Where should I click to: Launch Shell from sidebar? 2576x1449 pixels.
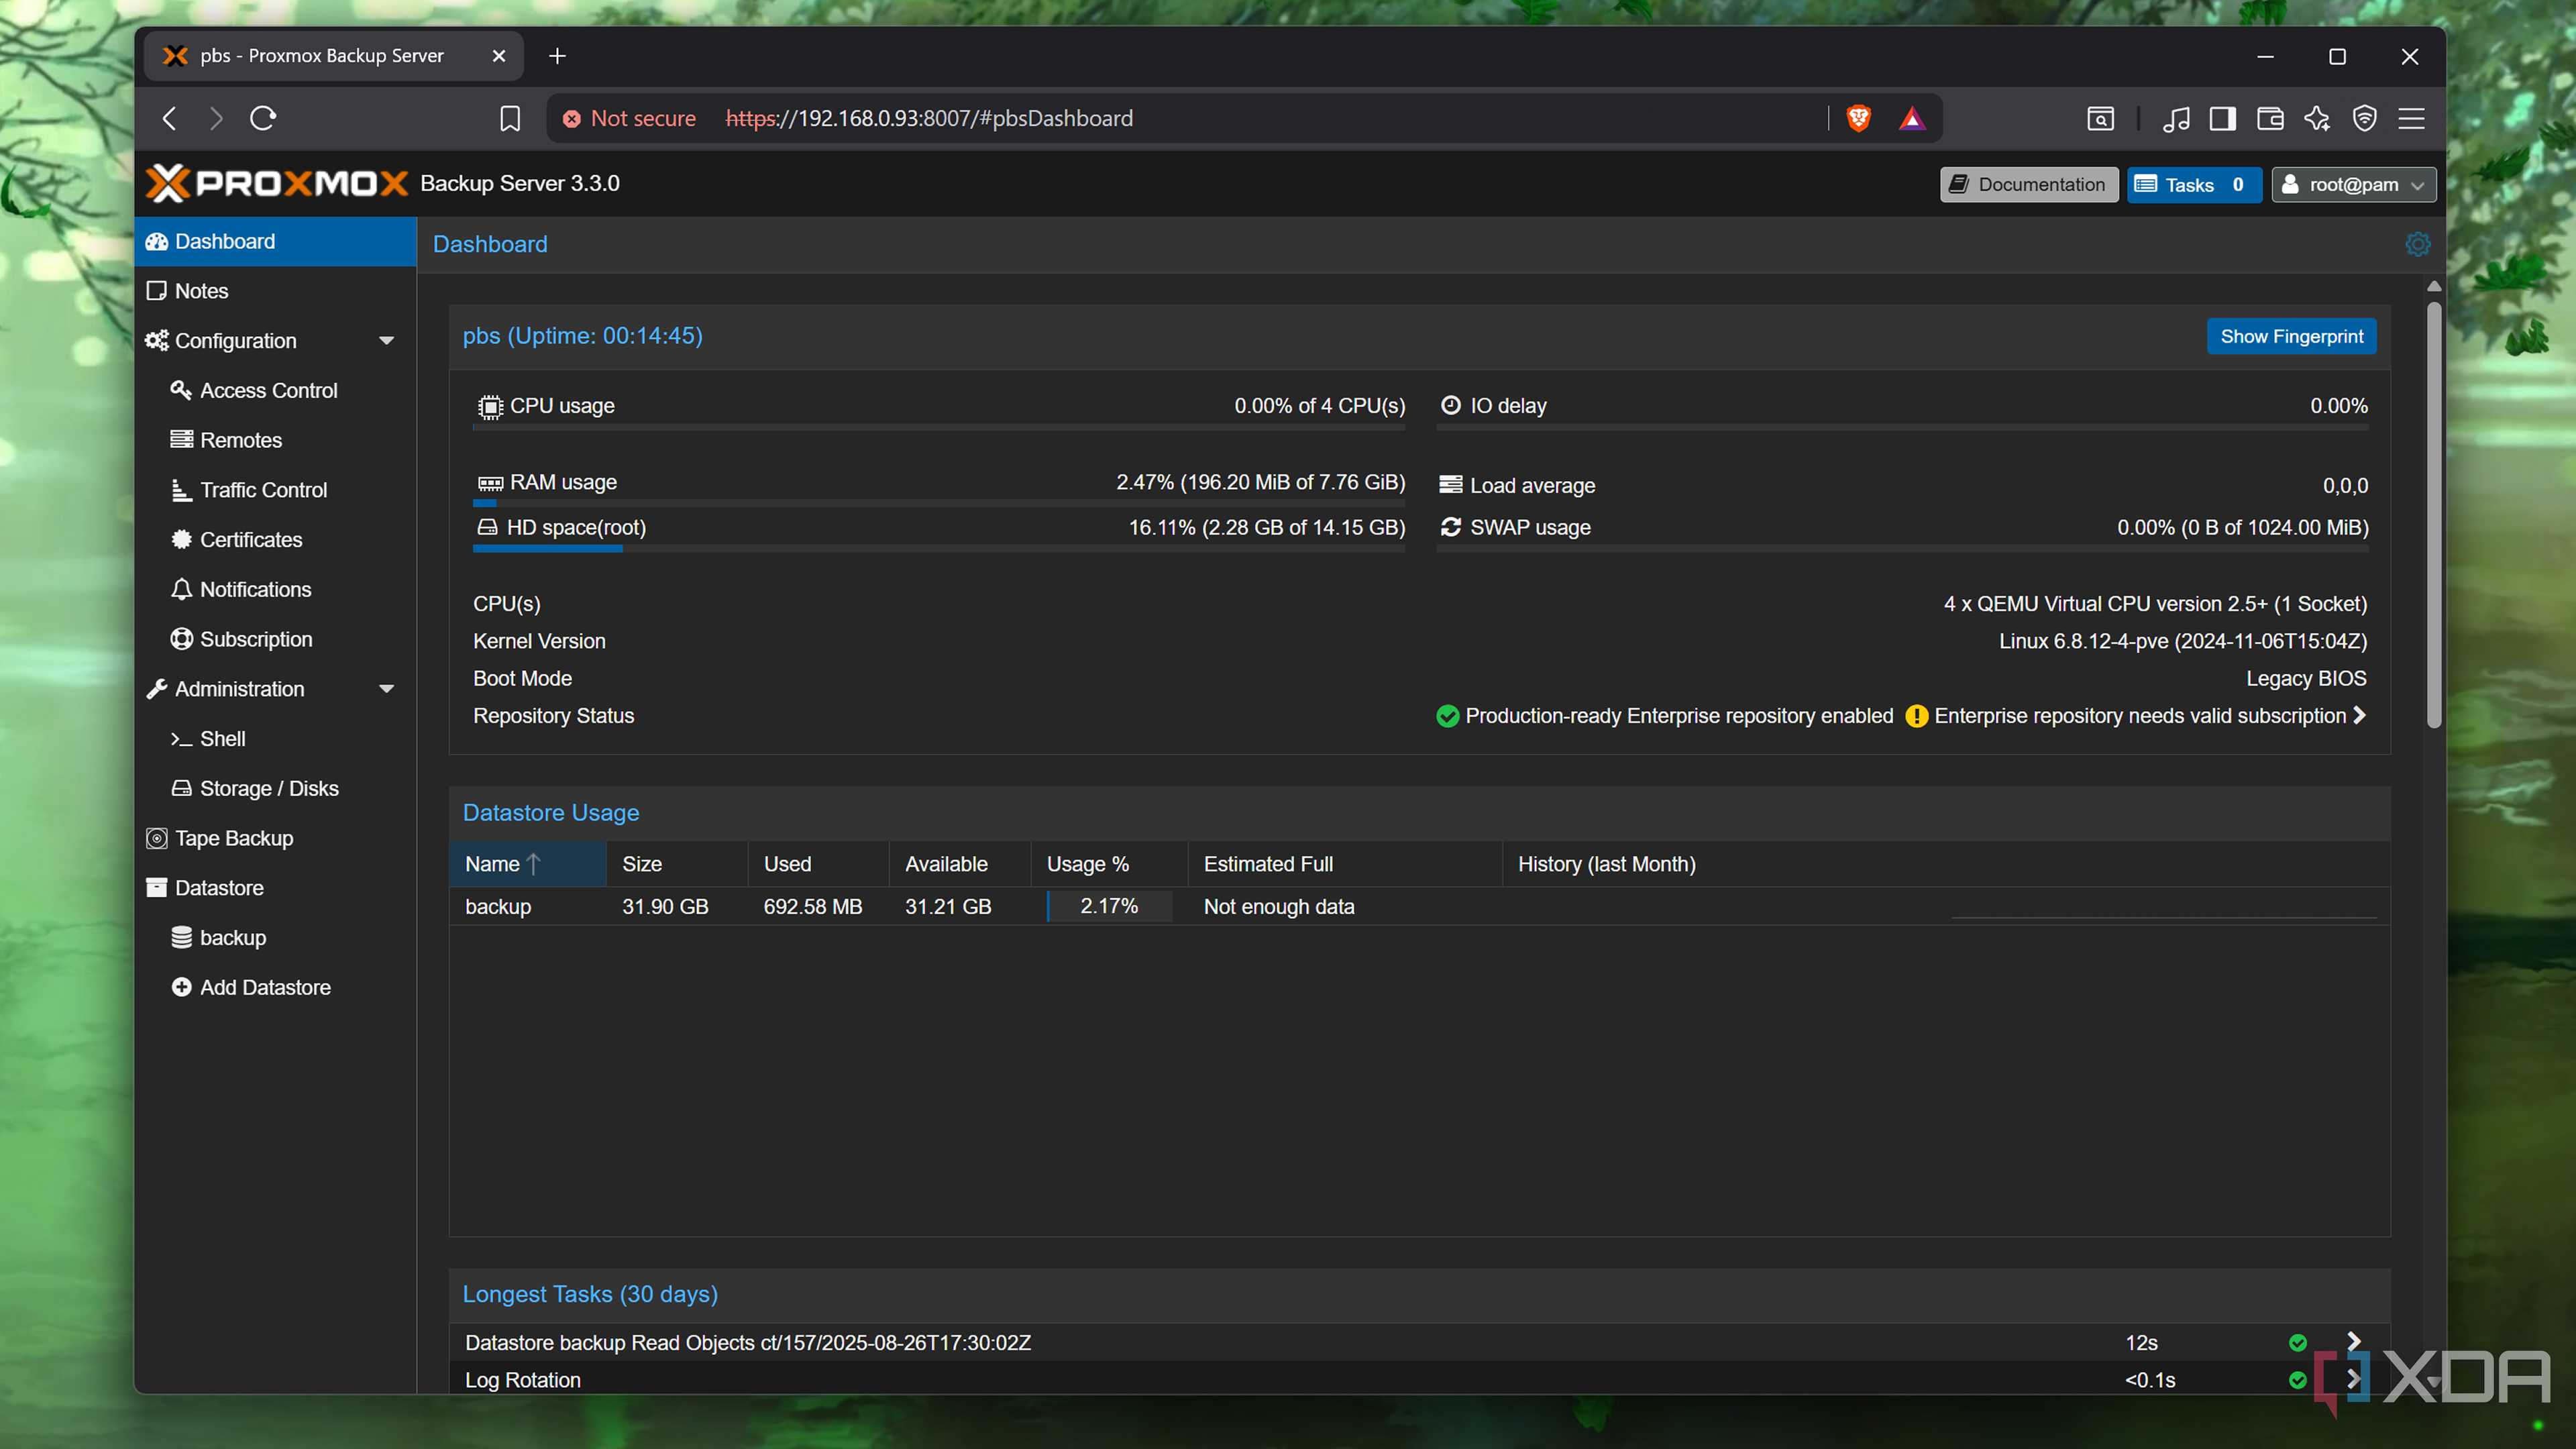pos(275,739)
